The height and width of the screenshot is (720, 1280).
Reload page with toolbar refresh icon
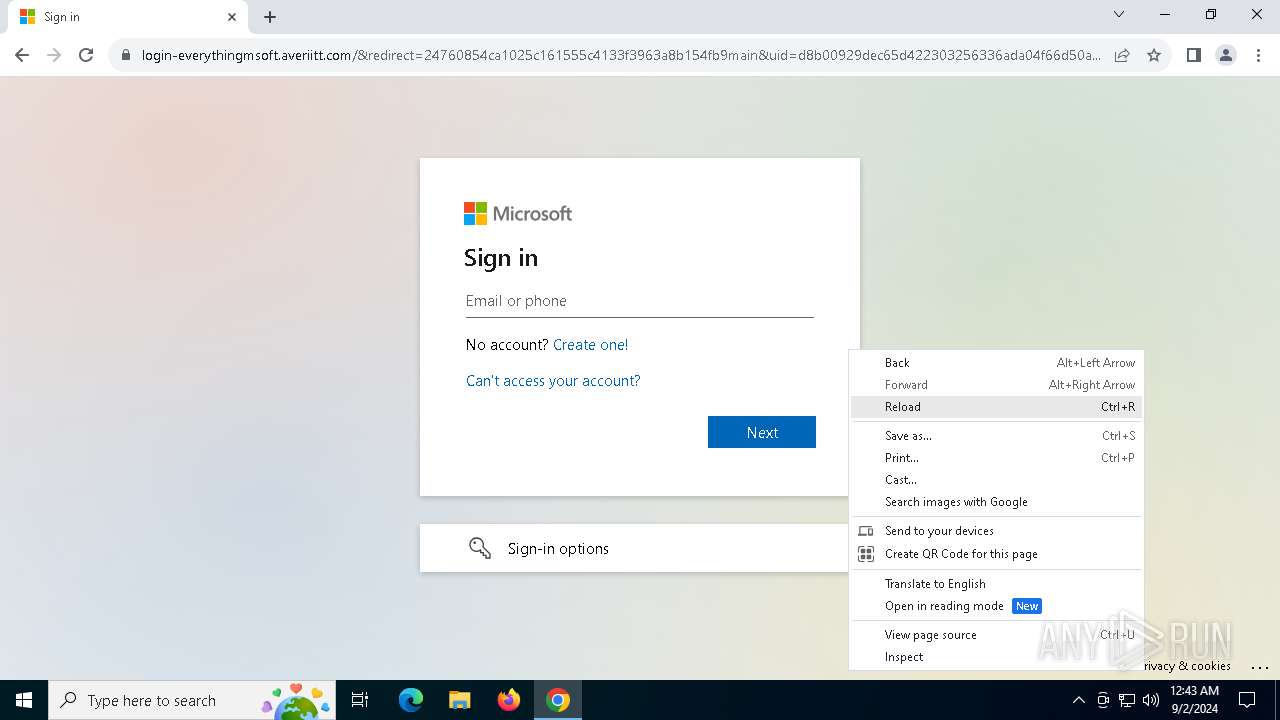86,55
